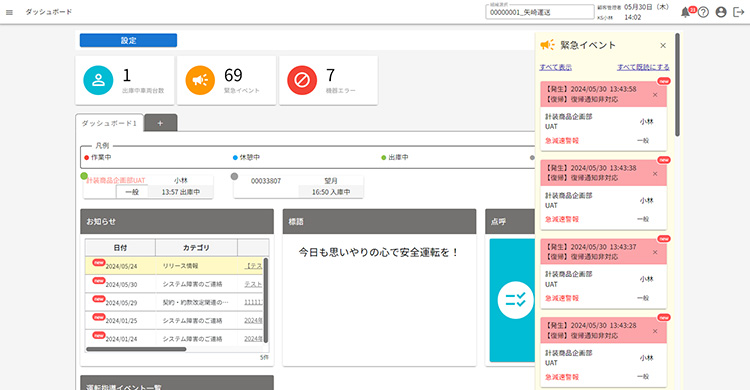Image resolution: width=750 pixels, height=390 pixels.
Task: Click the 急減速警報 label in 13:43:38 card
Action: pyautogui.click(x=562, y=219)
